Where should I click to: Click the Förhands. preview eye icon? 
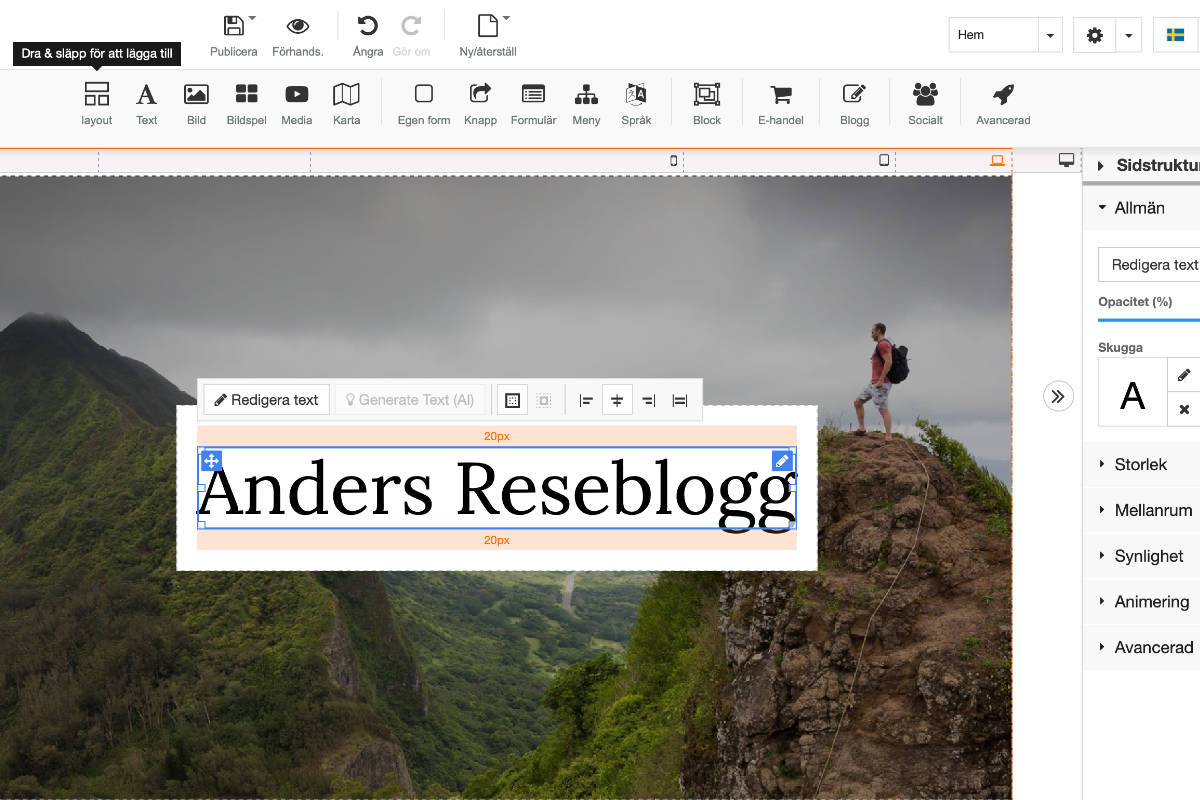coord(297,26)
